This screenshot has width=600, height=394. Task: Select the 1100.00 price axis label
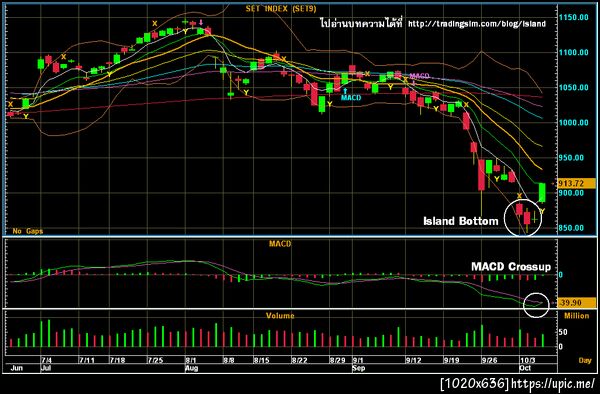tap(574, 52)
